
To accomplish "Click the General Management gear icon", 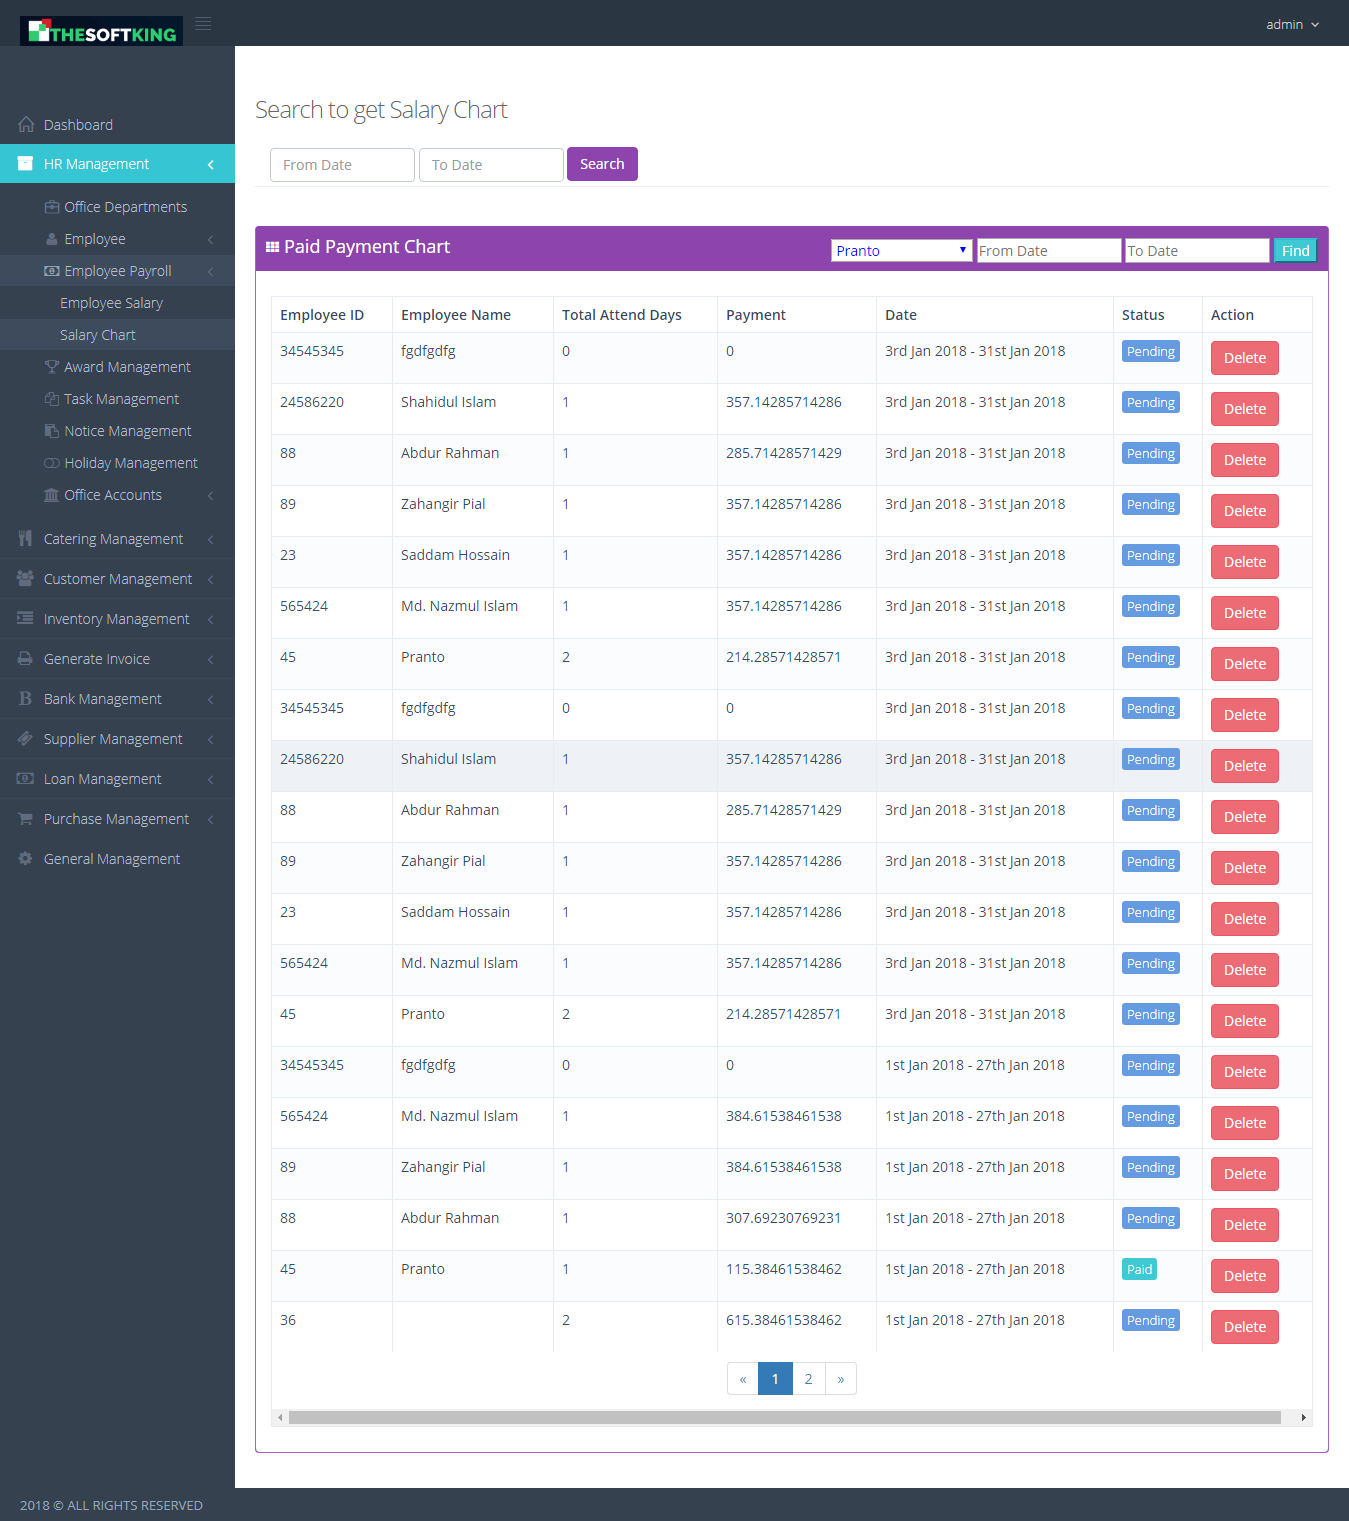I will point(24,858).
